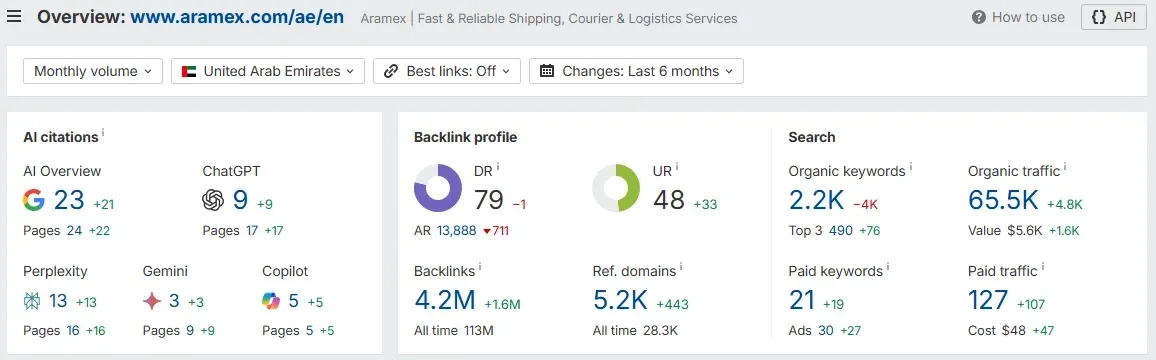Click Gemini Pages count 9
This screenshot has height=360, width=1156.
pos(189,330)
